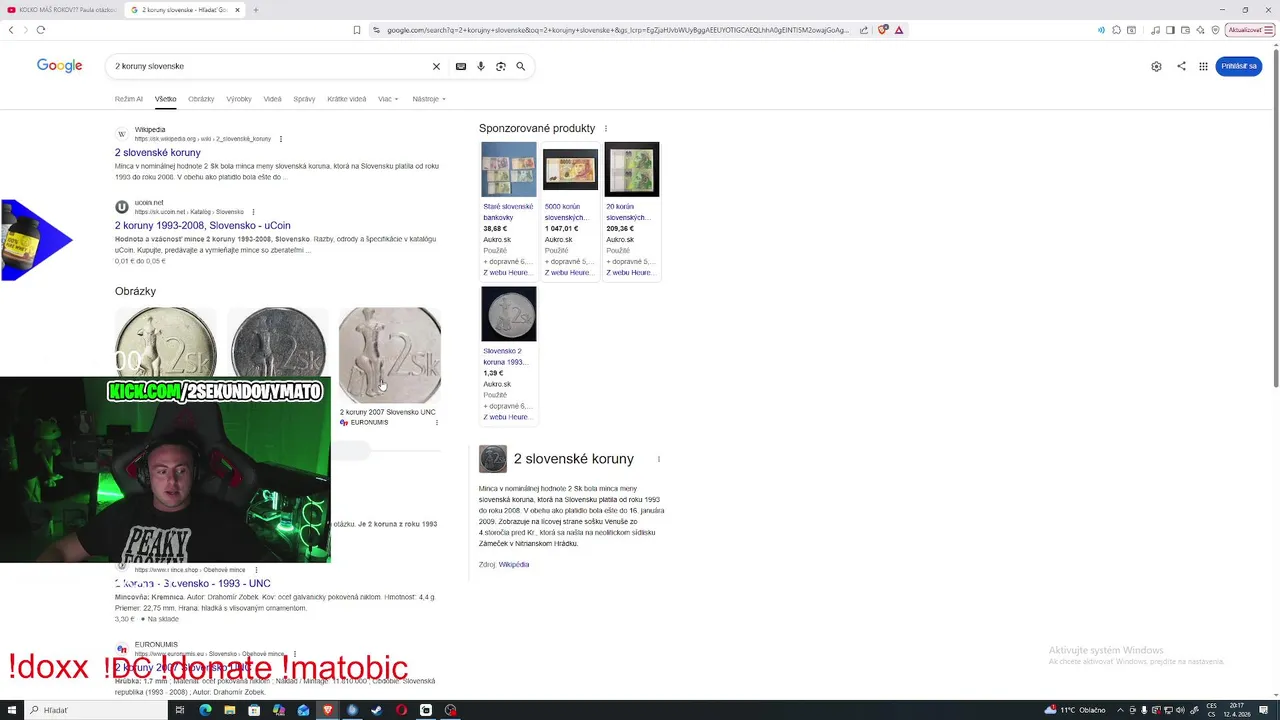The width and height of the screenshot is (1280, 720).
Task: Open the 20 korún slovenských product thumbnail
Action: [632, 170]
